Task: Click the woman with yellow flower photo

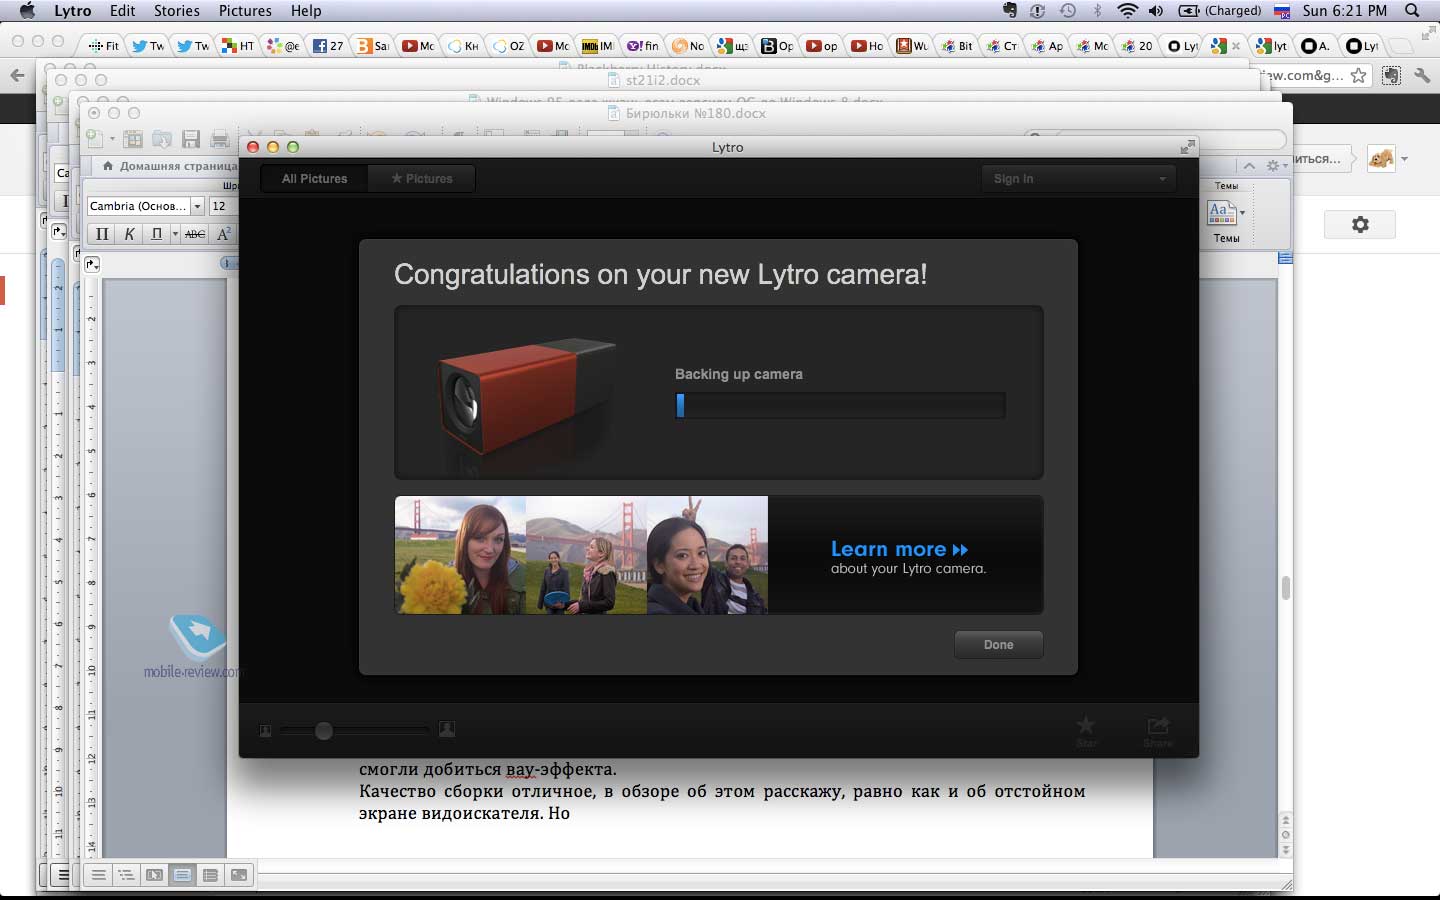Action: pos(460,555)
